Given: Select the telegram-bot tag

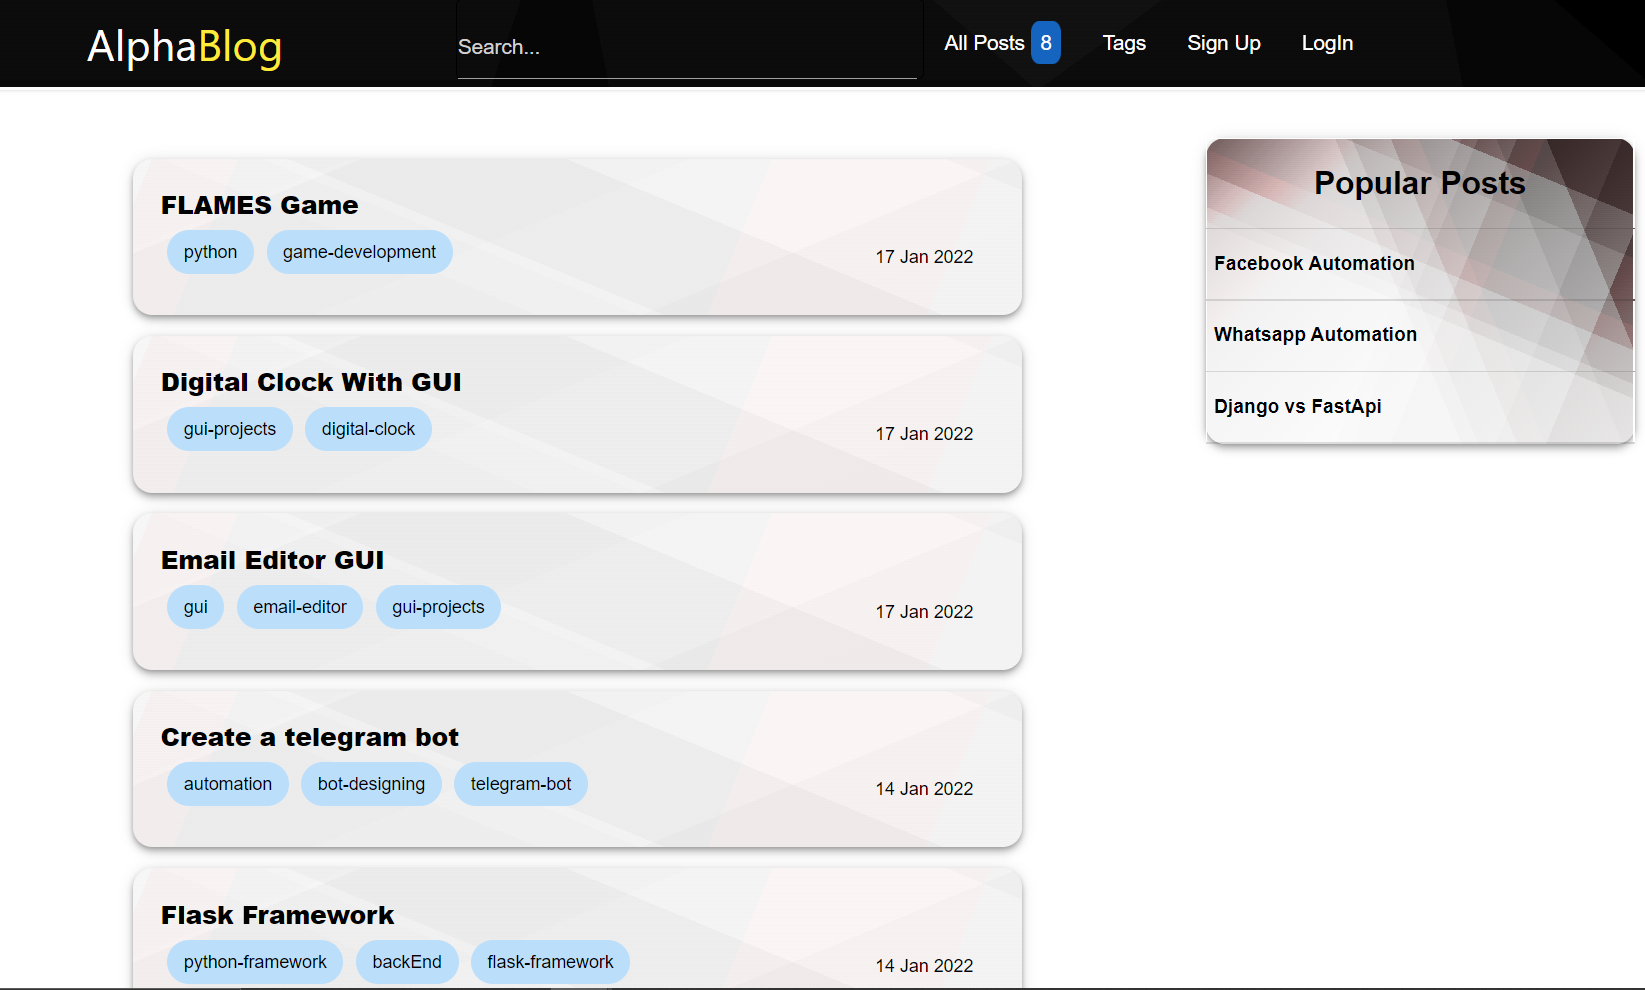Looking at the screenshot, I should coord(521,784).
